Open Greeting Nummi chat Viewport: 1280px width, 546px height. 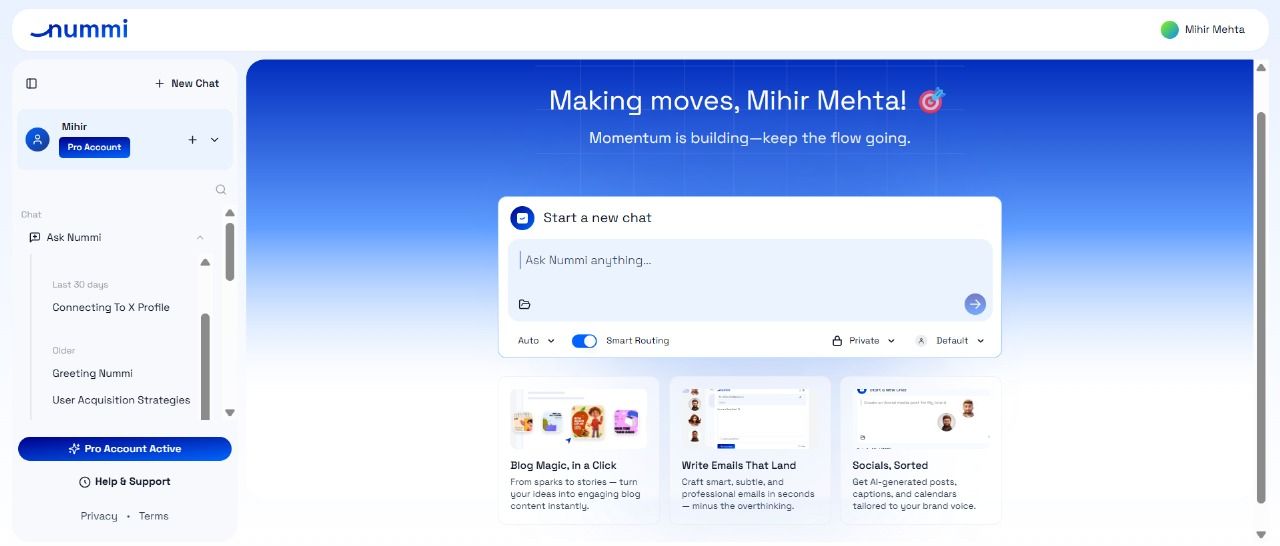[92, 374]
